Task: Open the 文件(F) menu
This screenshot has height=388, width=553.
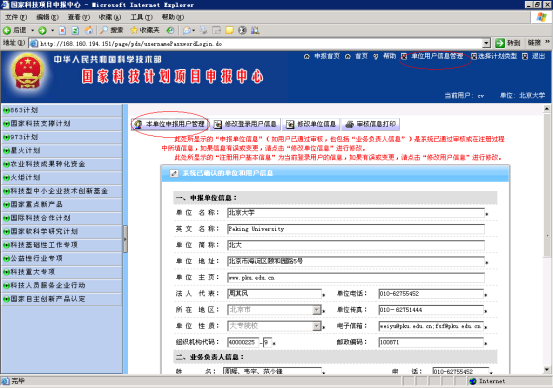Action: [16, 17]
